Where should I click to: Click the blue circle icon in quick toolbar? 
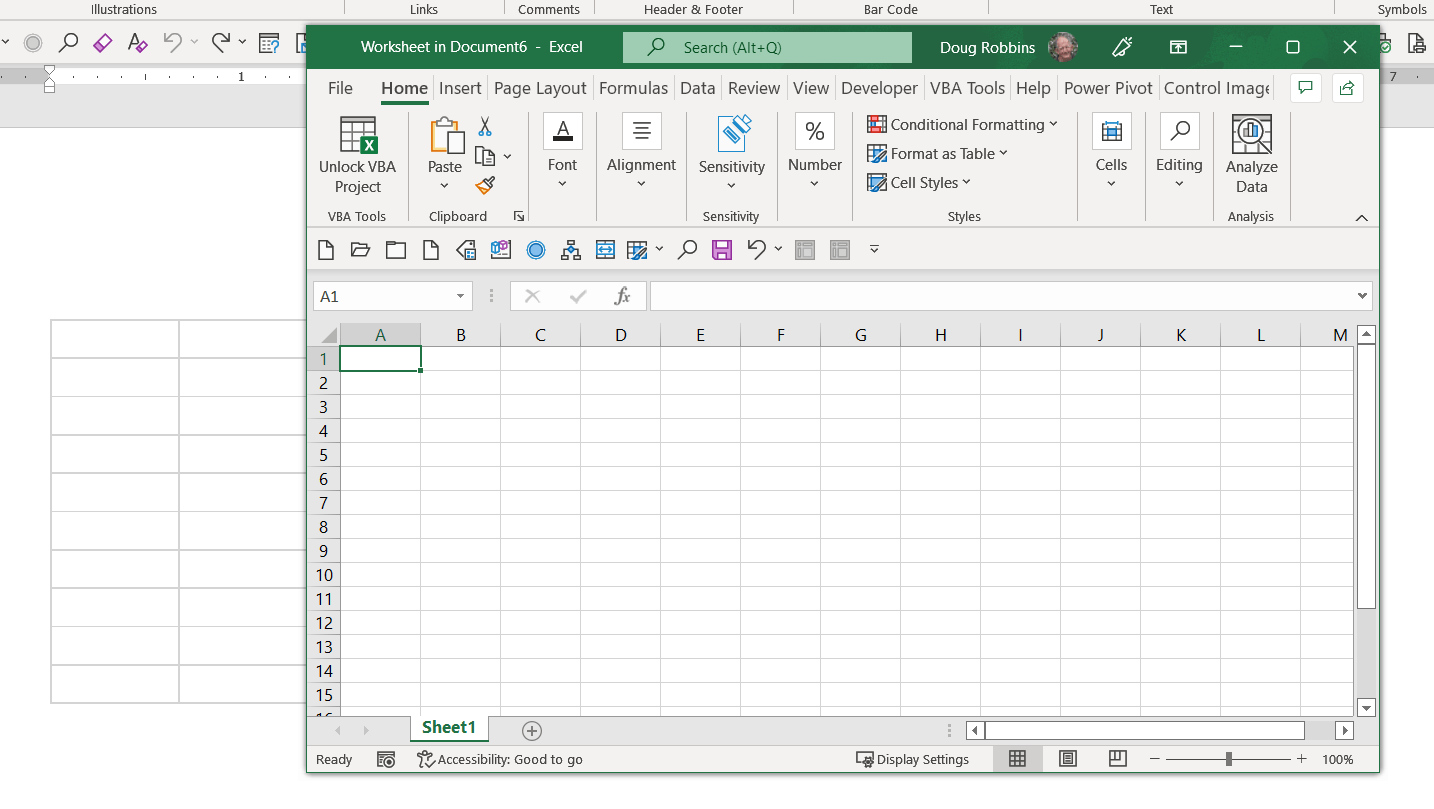click(x=536, y=250)
